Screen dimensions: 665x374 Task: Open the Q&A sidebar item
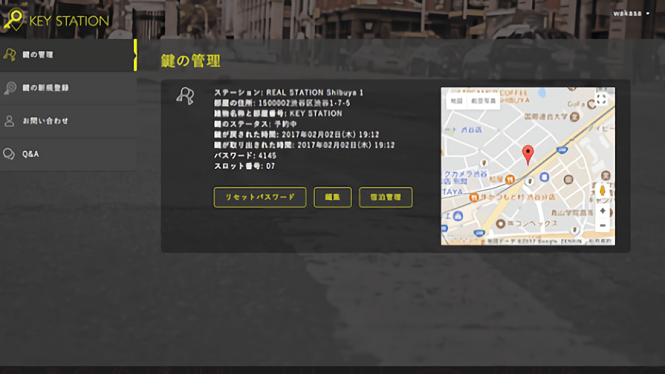point(68,154)
